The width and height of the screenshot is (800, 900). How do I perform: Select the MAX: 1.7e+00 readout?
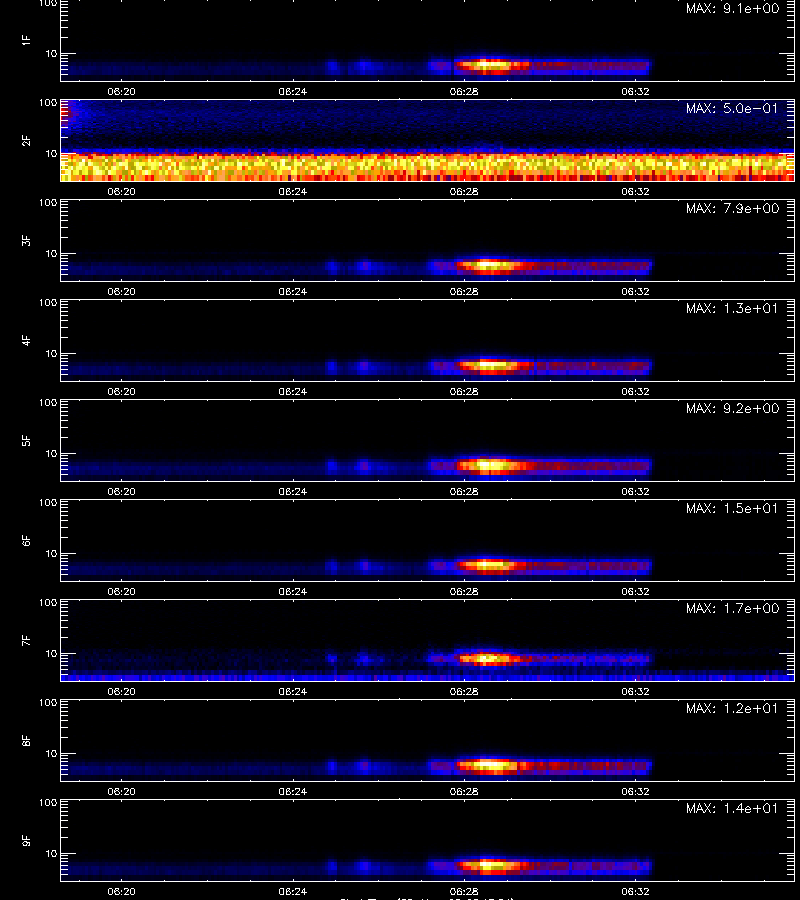point(732,608)
